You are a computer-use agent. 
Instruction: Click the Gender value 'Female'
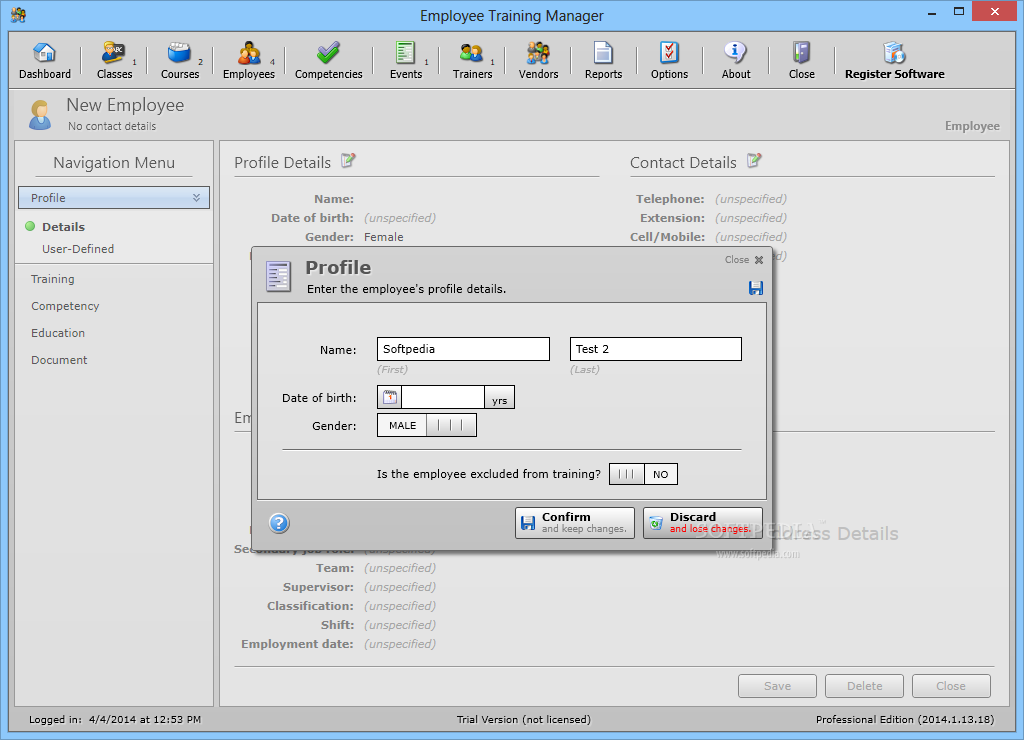pyautogui.click(x=383, y=237)
